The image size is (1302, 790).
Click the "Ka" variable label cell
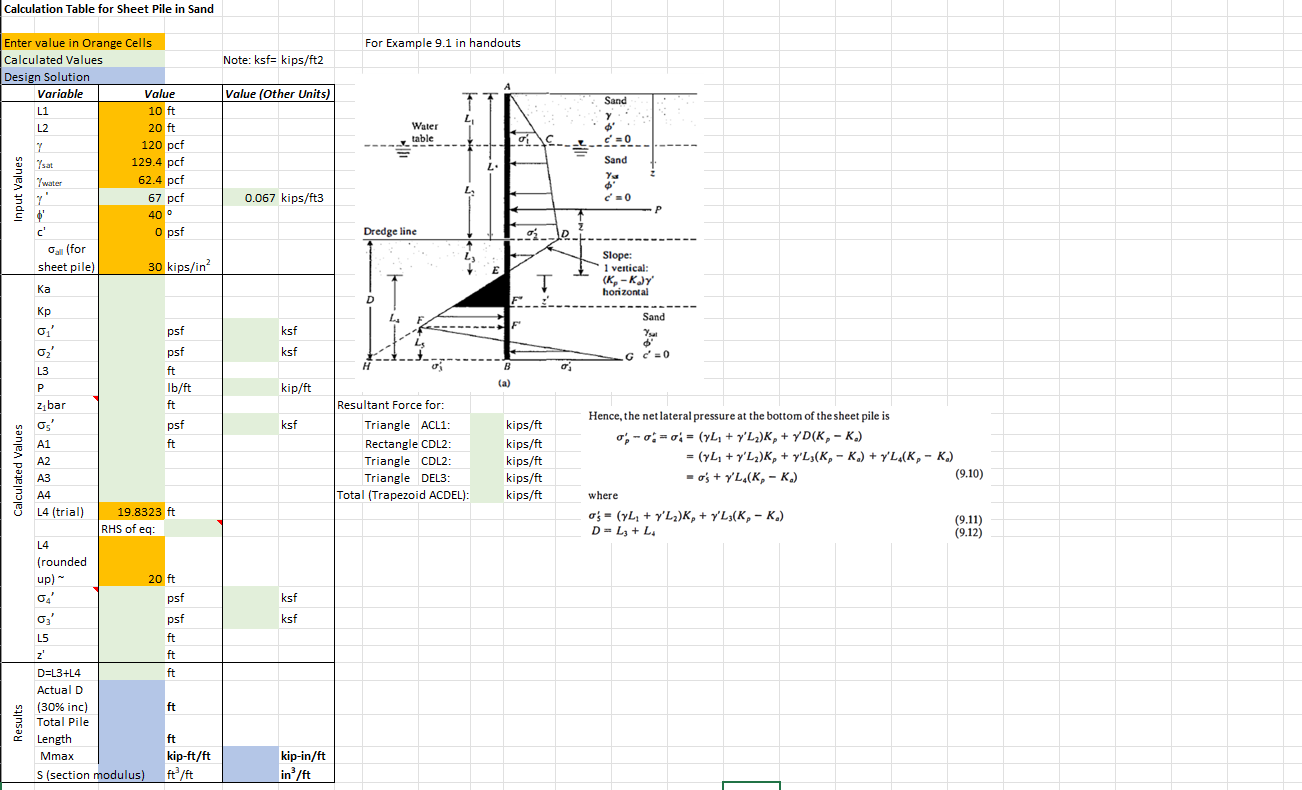[x=66, y=289]
